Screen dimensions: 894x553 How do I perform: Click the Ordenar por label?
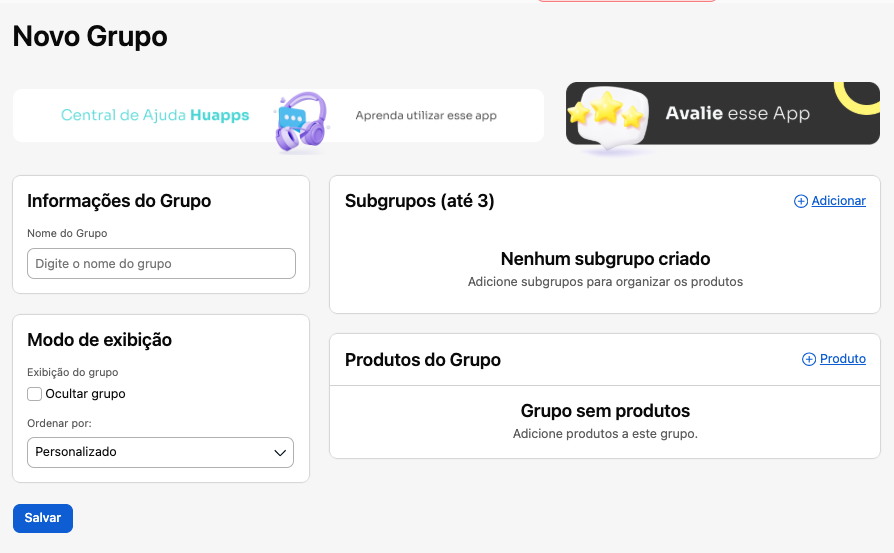coord(59,424)
